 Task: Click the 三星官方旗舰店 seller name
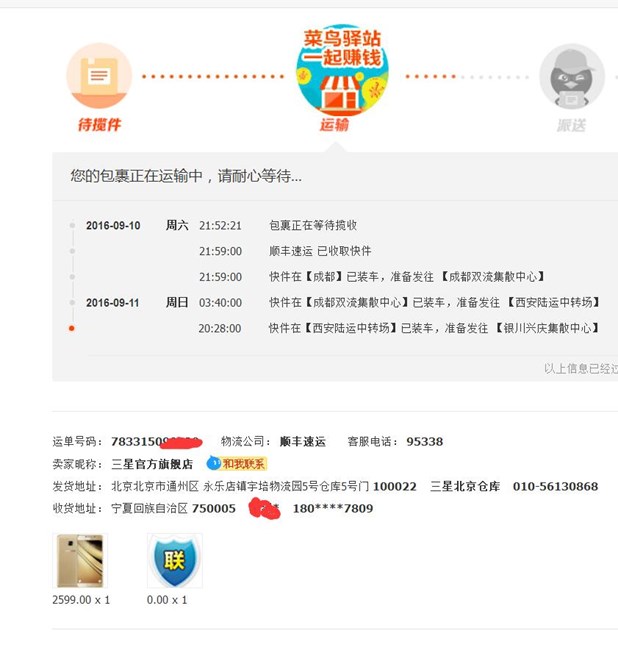click(152, 464)
